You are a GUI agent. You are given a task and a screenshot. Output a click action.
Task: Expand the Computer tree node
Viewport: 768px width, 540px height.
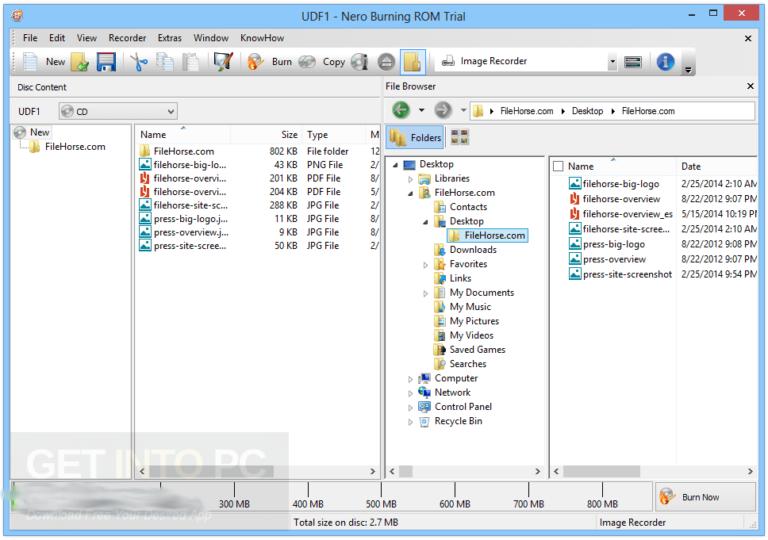410,379
